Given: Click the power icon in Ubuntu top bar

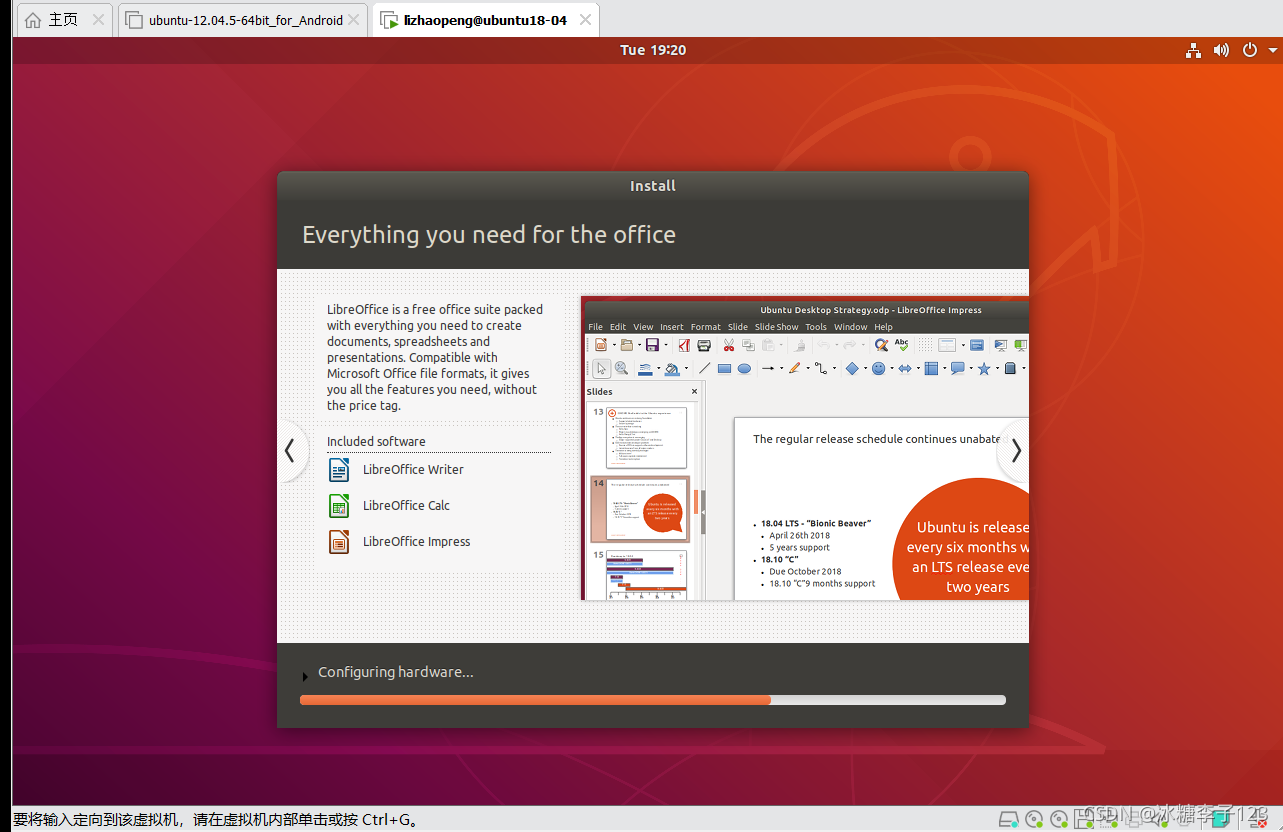Looking at the screenshot, I should 1250,50.
